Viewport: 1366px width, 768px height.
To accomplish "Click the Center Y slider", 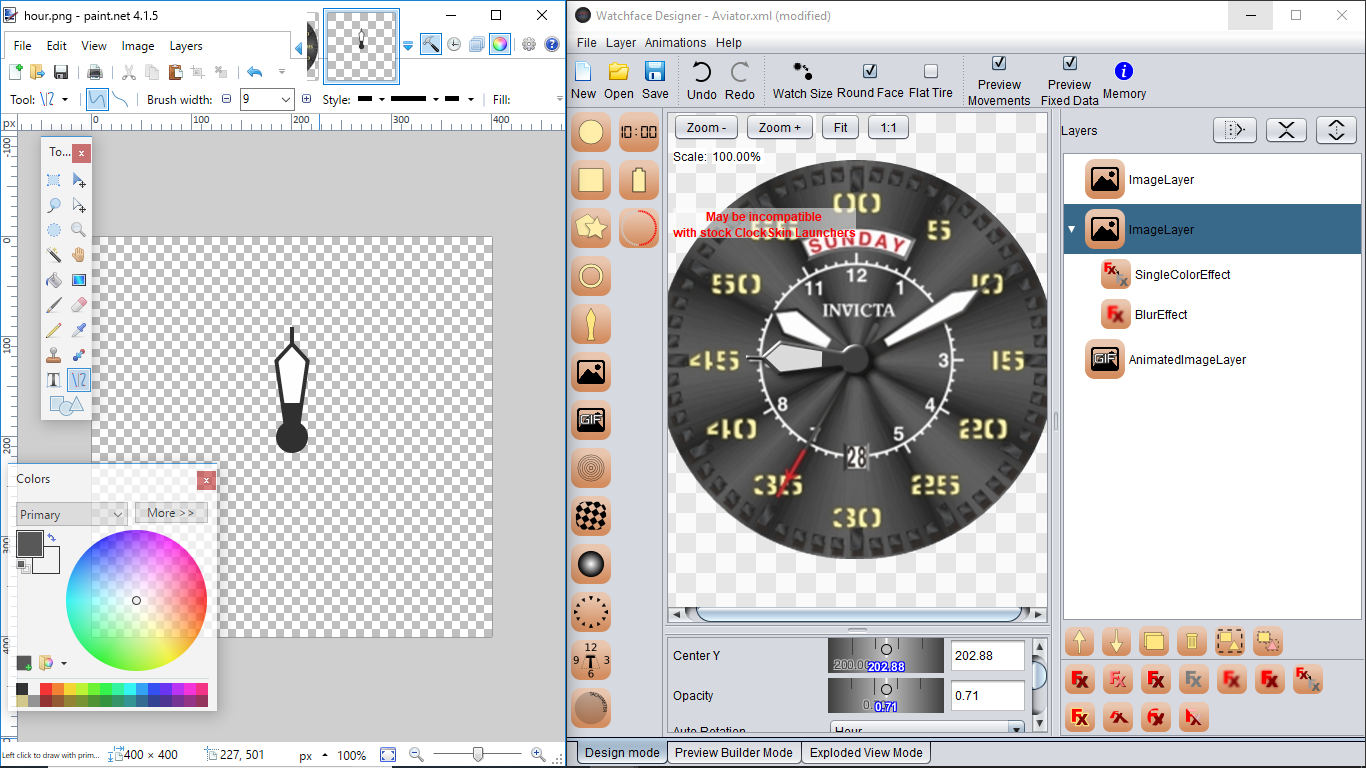I will [x=886, y=656].
